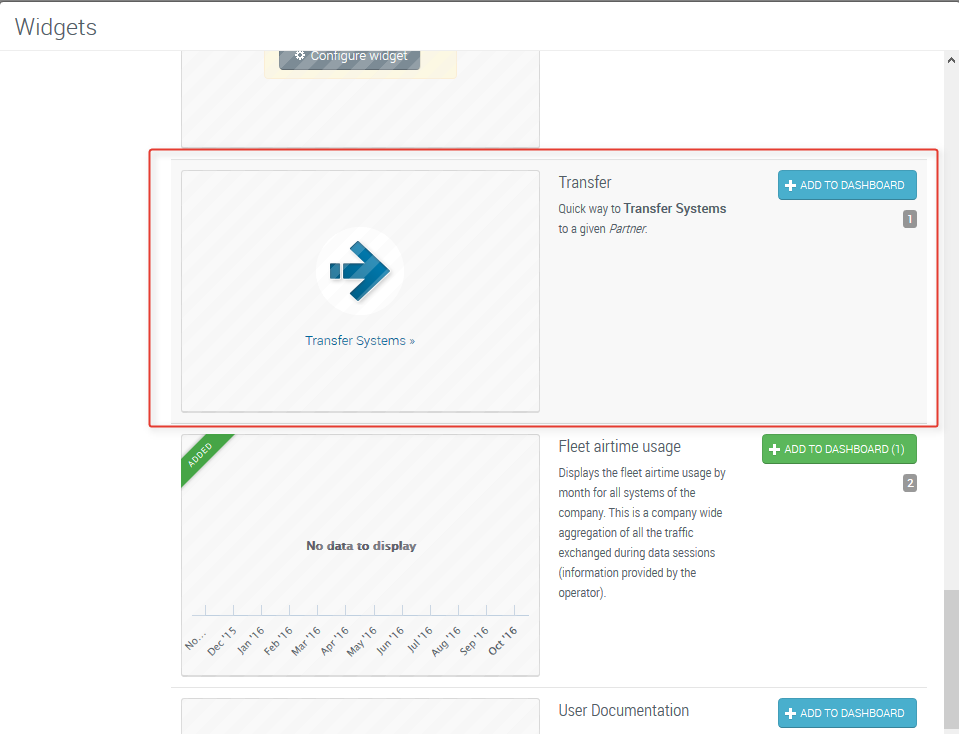Select the Transfer widget heading
Viewport: 959px width, 734px height.
click(585, 183)
